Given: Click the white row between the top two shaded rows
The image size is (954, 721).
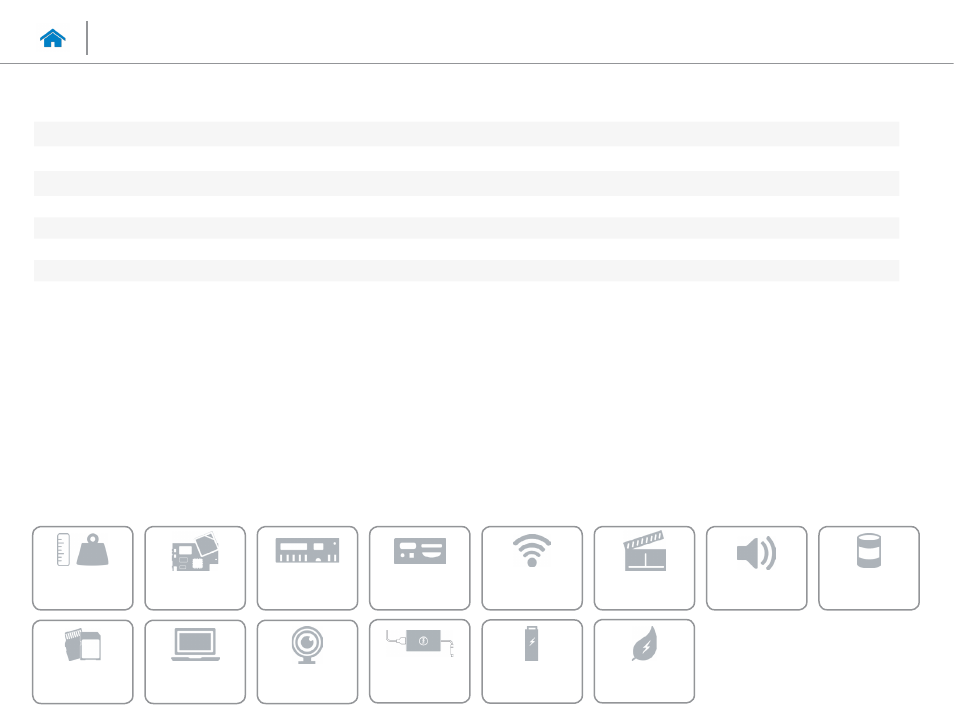Looking at the screenshot, I should (467, 159).
